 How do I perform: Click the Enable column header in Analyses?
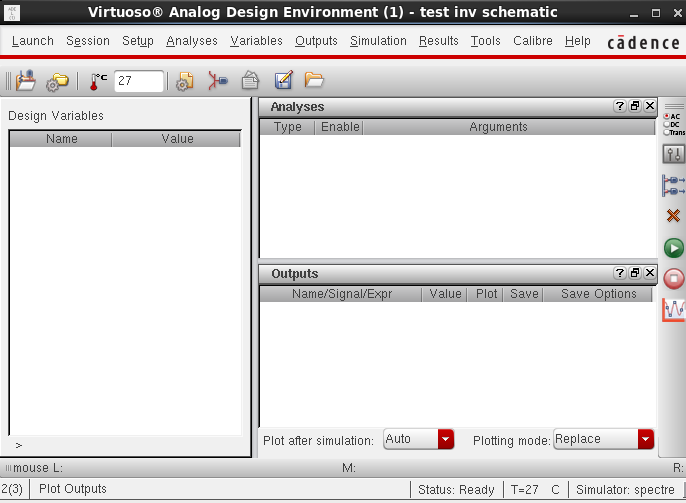(340, 127)
